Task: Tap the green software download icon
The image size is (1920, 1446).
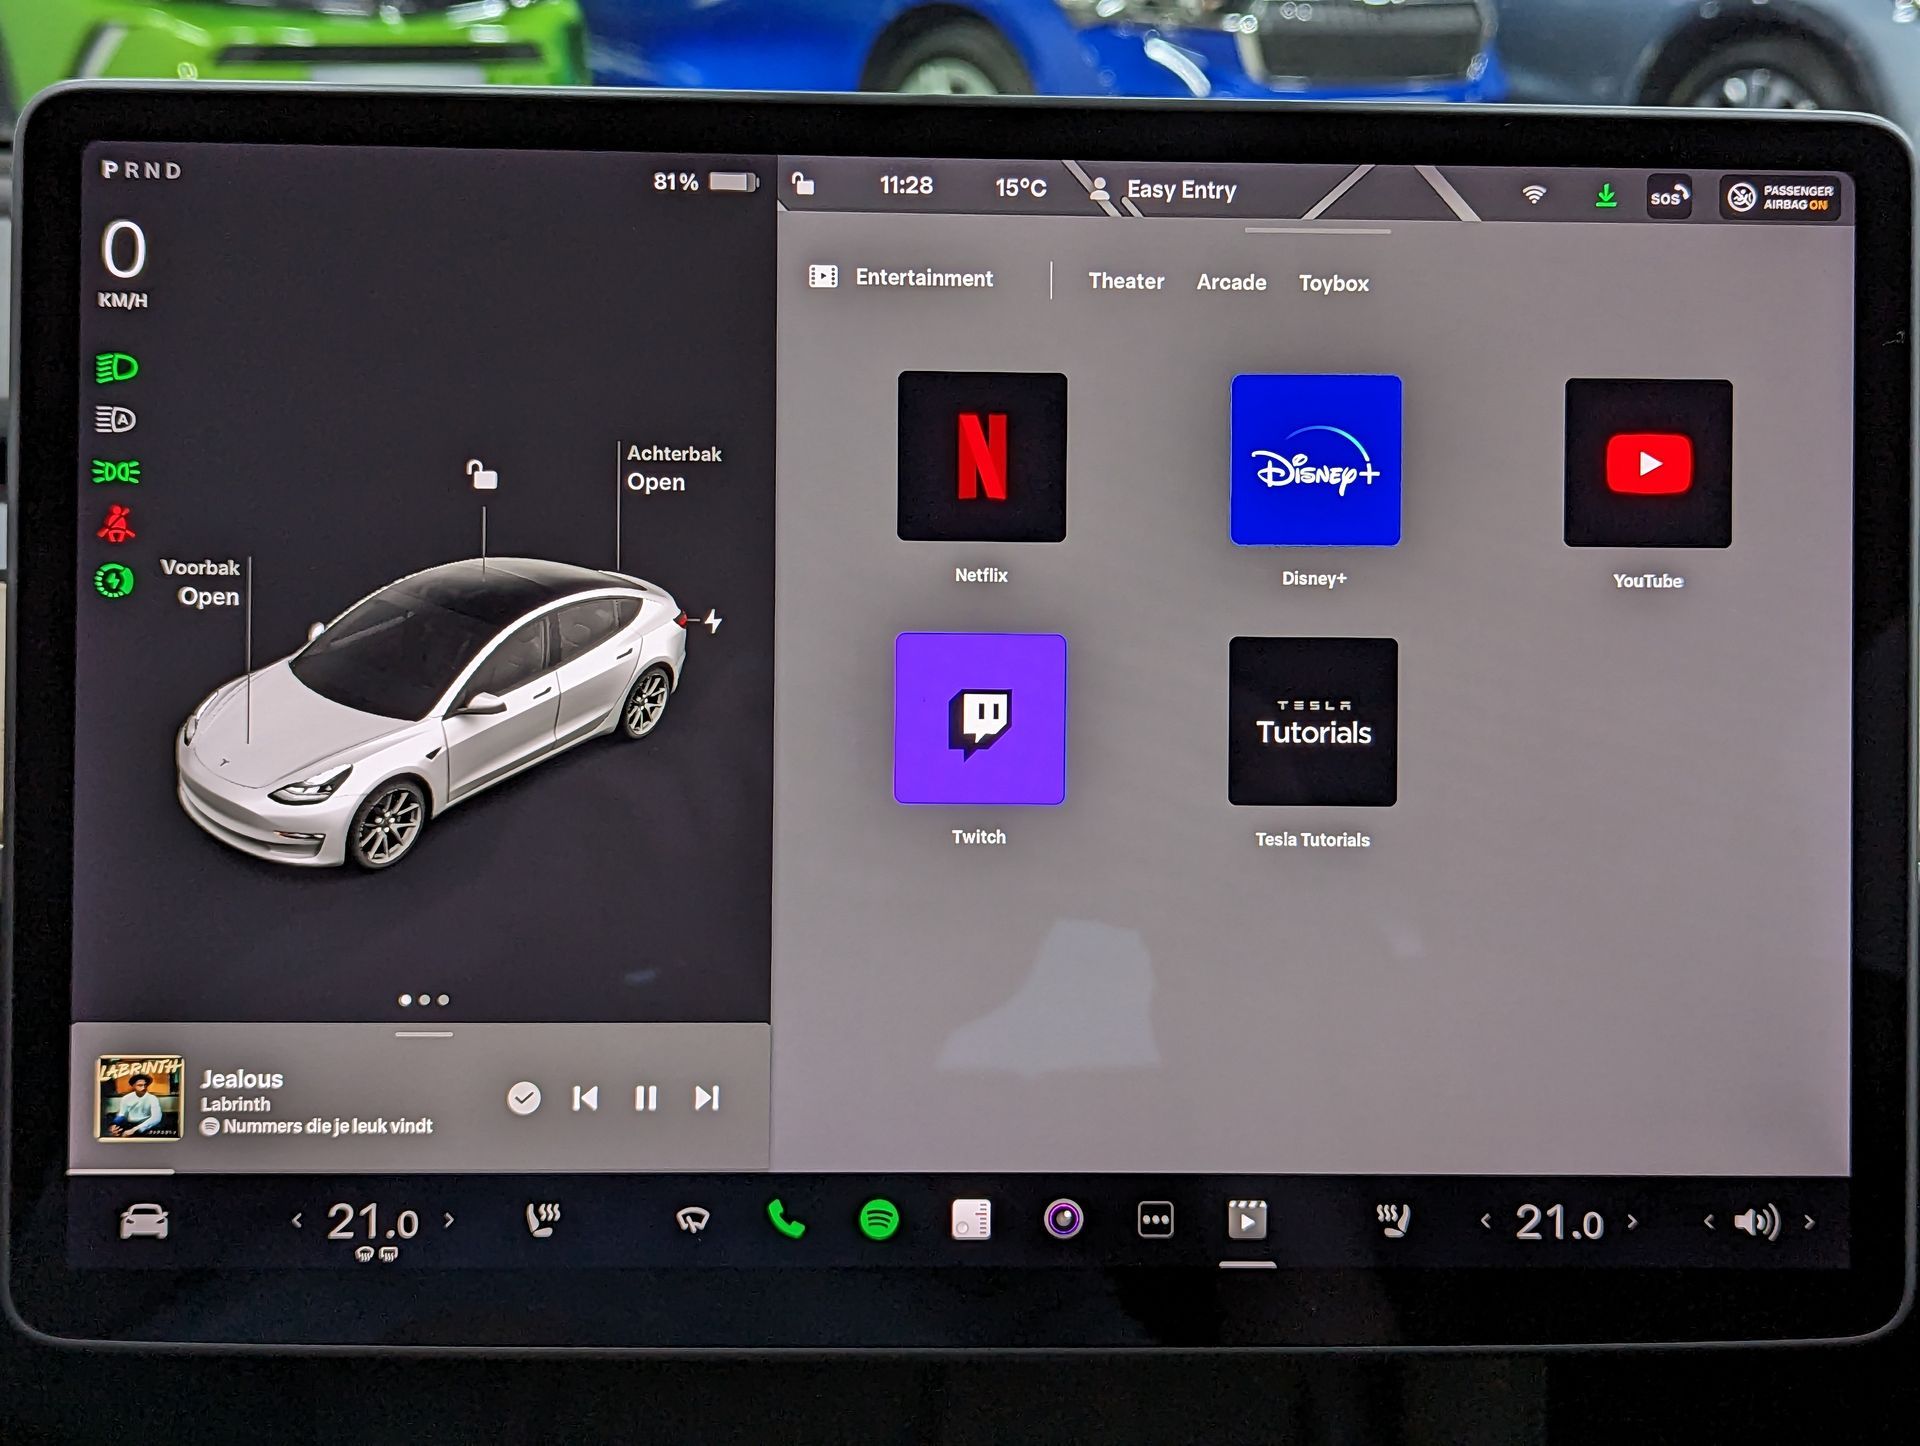Action: [x=1606, y=195]
